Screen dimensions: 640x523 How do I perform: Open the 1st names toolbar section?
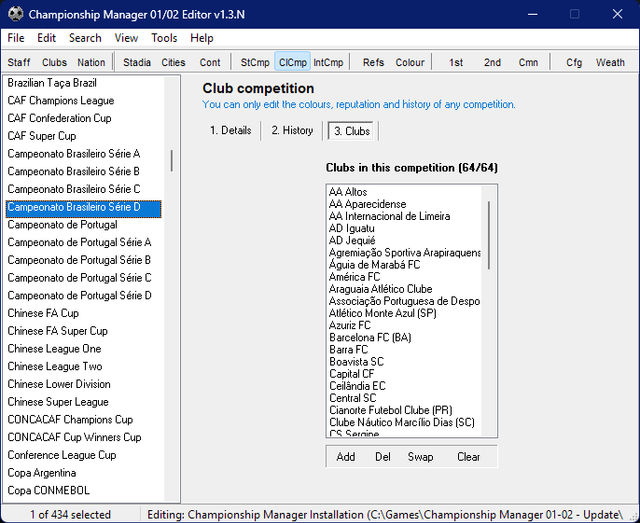click(456, 62)
